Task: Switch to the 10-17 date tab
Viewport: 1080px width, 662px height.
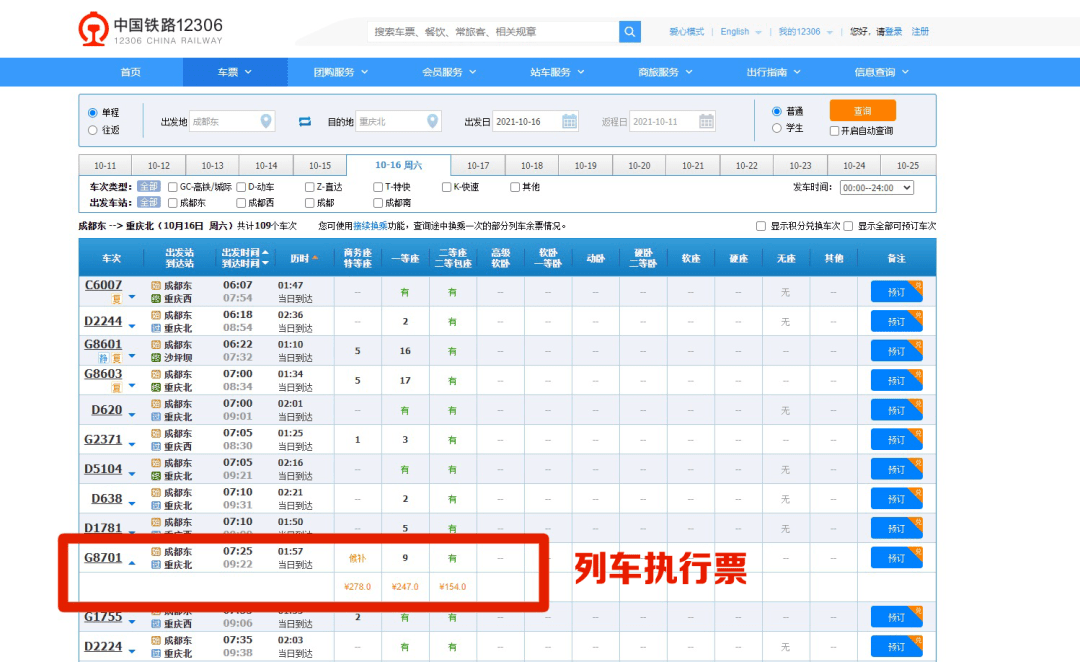Action: point(479,165)
